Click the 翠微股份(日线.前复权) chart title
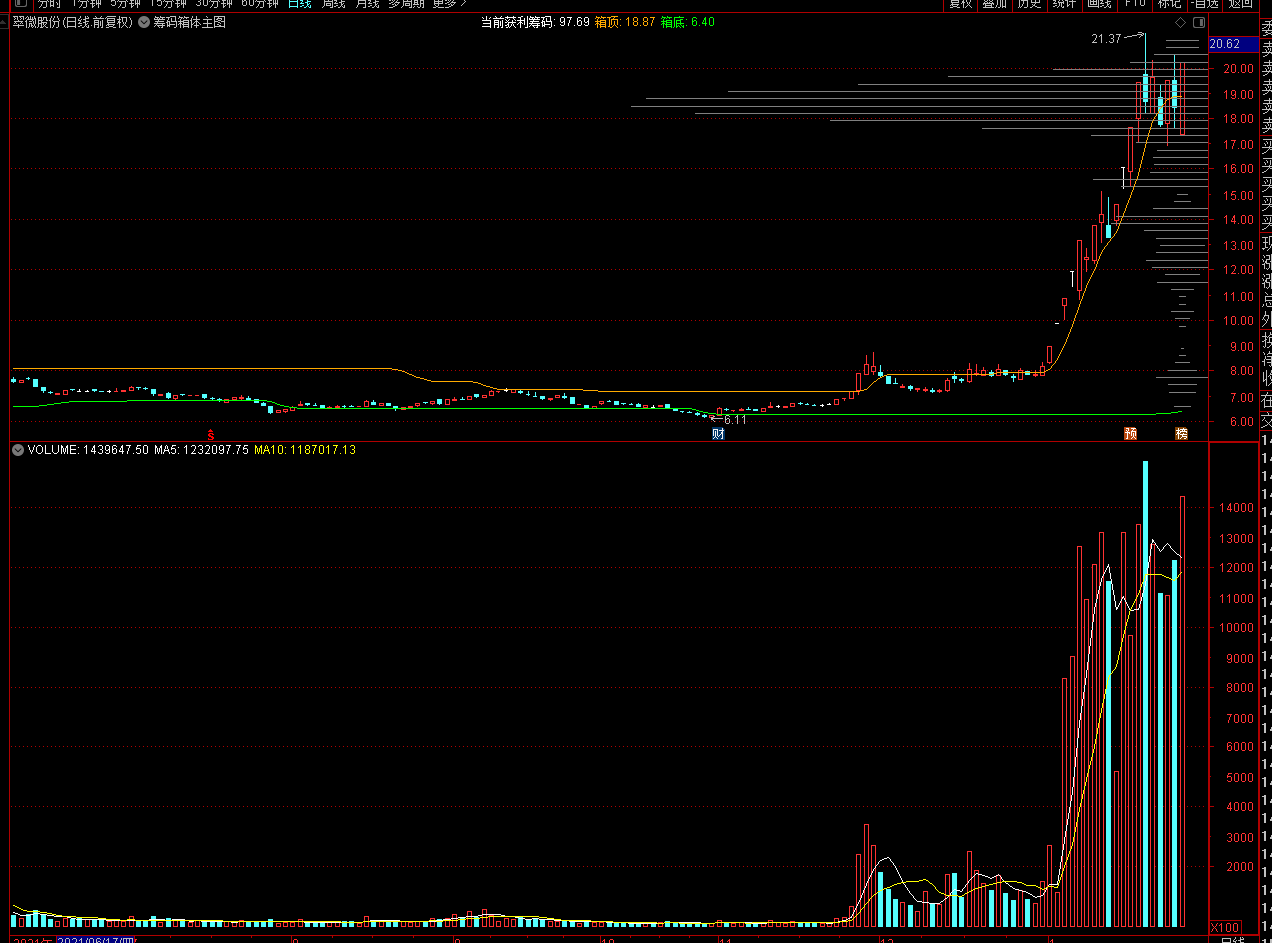Viewport: 1272px width, 943px height. click(x=73, y=22)
